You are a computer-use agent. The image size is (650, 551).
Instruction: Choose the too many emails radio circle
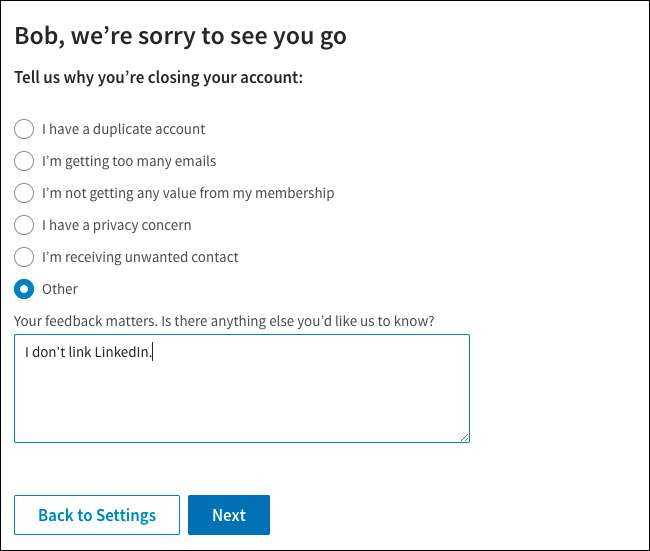[24, 161]
